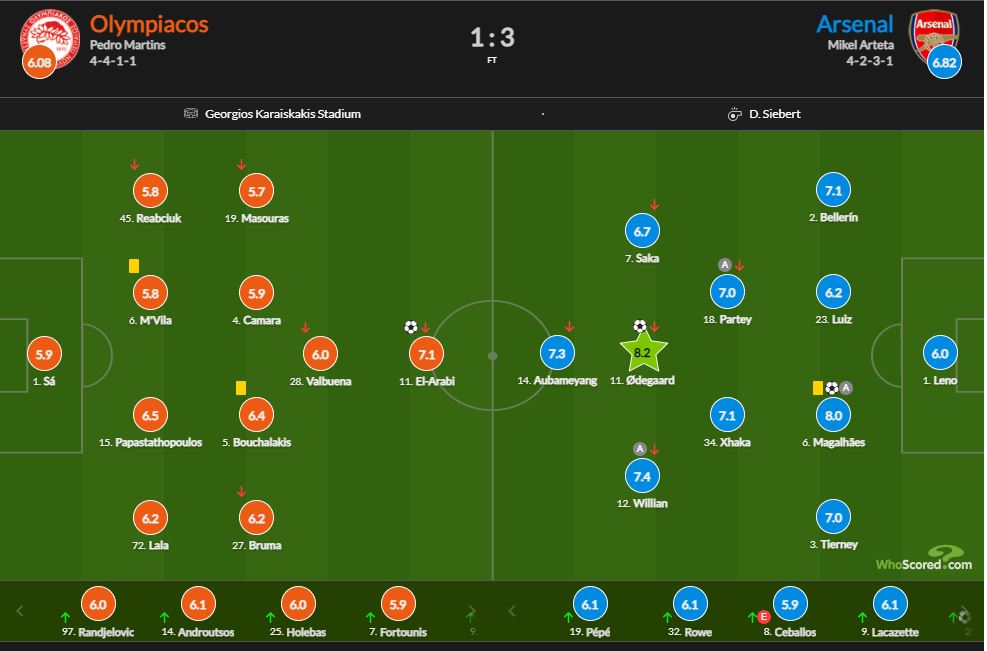Click the stadium icon beside Georgios Karaiskakis
Image resolution: width=987 pixels, height=651 pixels.
point(191,113)
